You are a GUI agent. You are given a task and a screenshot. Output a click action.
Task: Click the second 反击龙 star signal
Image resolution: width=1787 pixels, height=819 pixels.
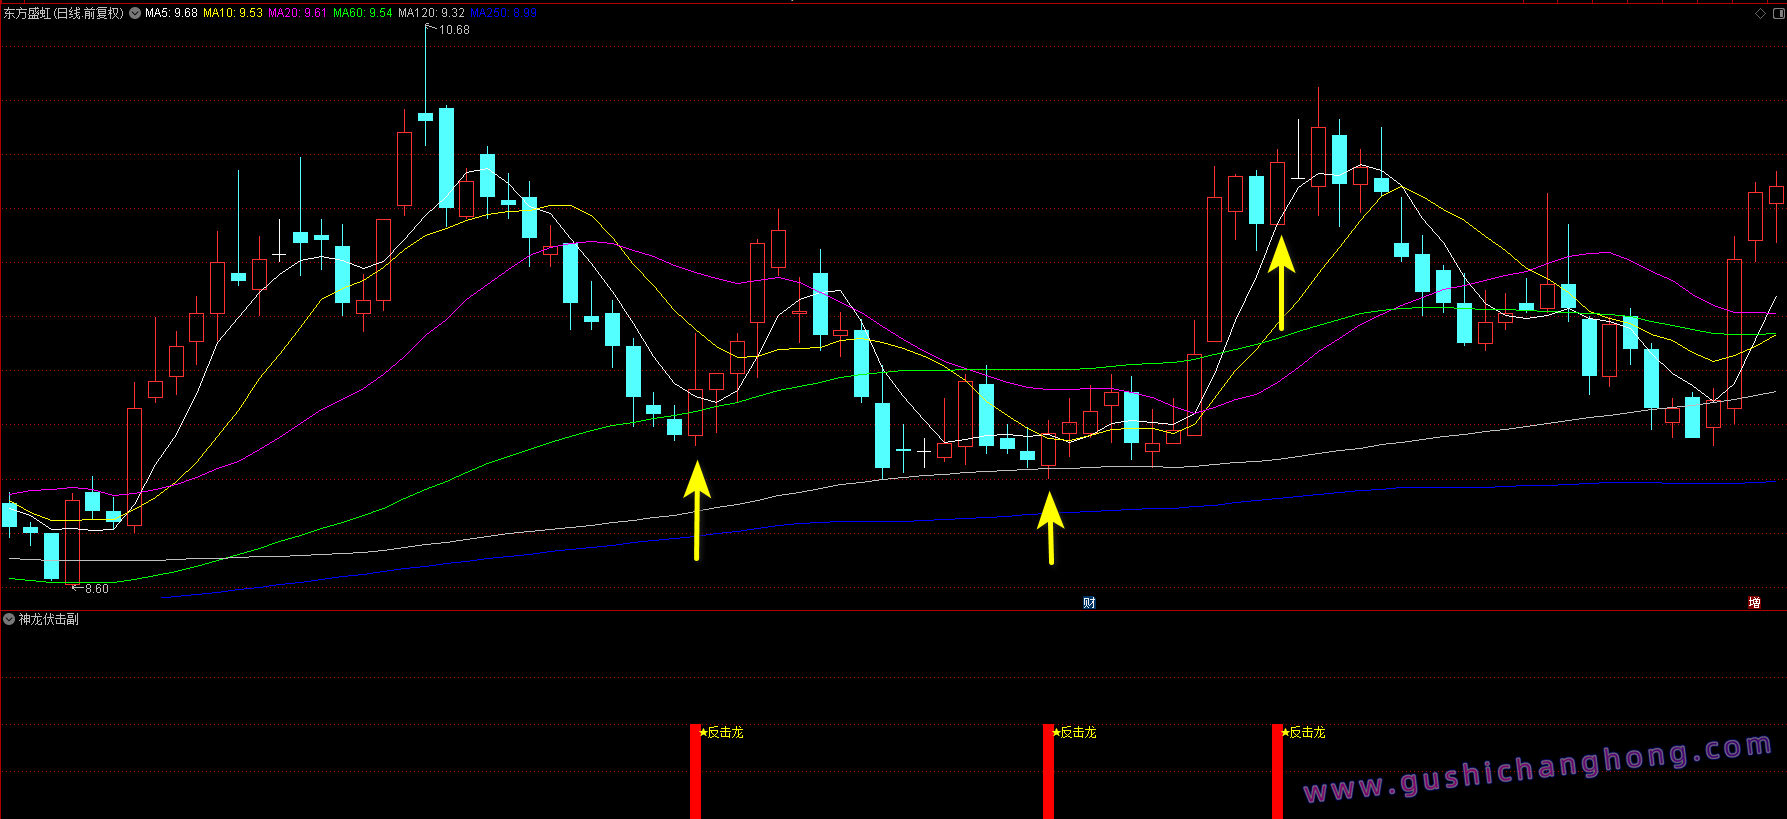tap(1074, 733)
